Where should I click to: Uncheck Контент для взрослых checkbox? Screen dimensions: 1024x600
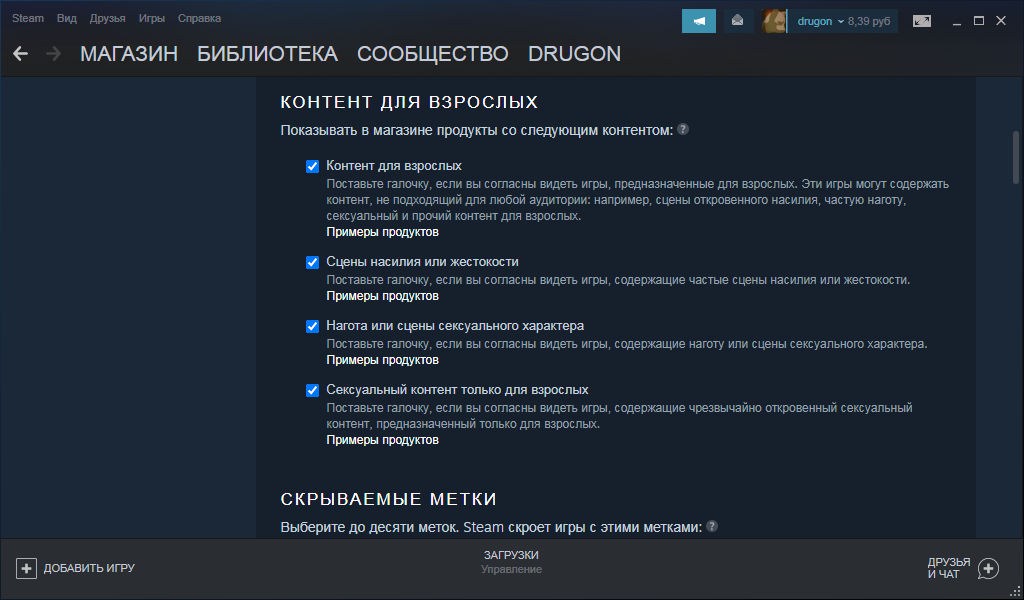[x=312, y=165]
